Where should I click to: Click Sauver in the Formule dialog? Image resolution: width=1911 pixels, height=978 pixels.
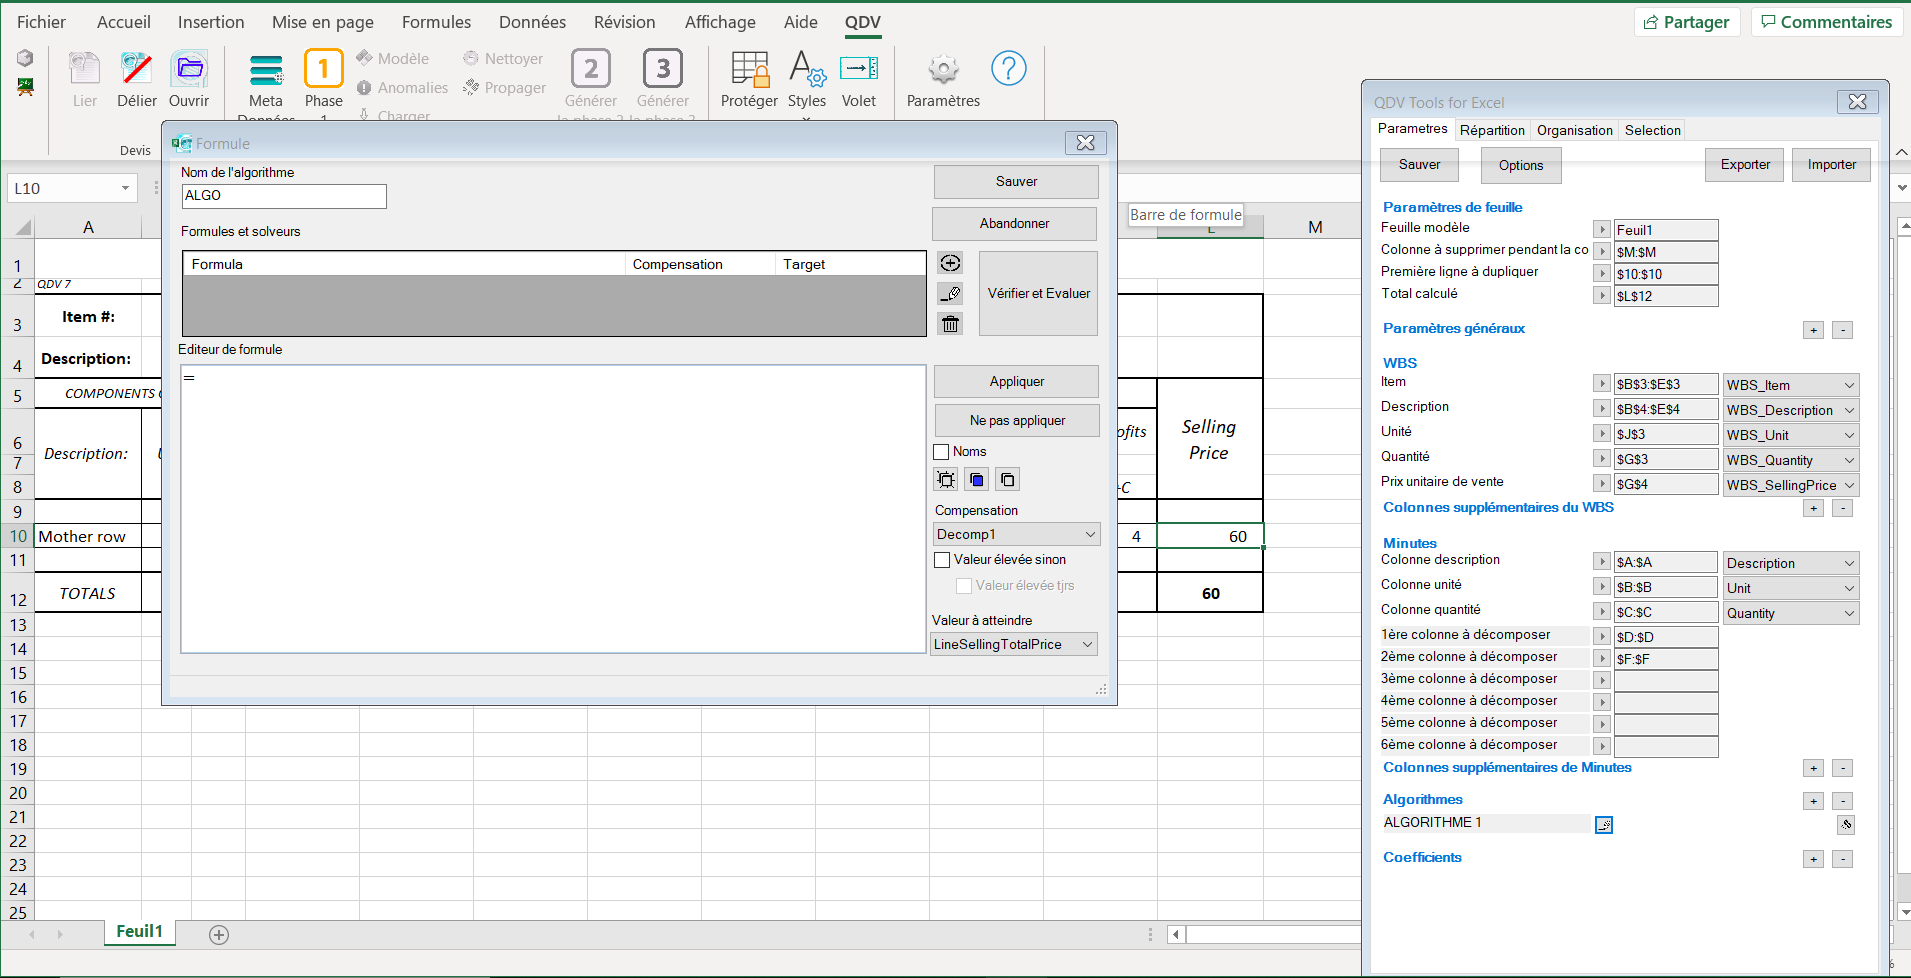pos(1016,182)
